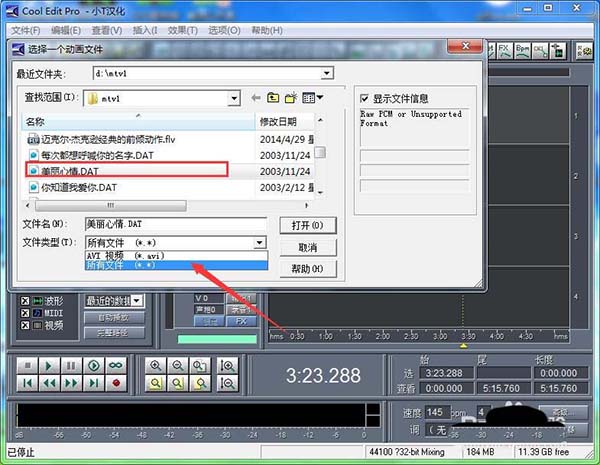Click the Zoom to right edge of selection
The image size is (600, 465).
coord(200,383)
